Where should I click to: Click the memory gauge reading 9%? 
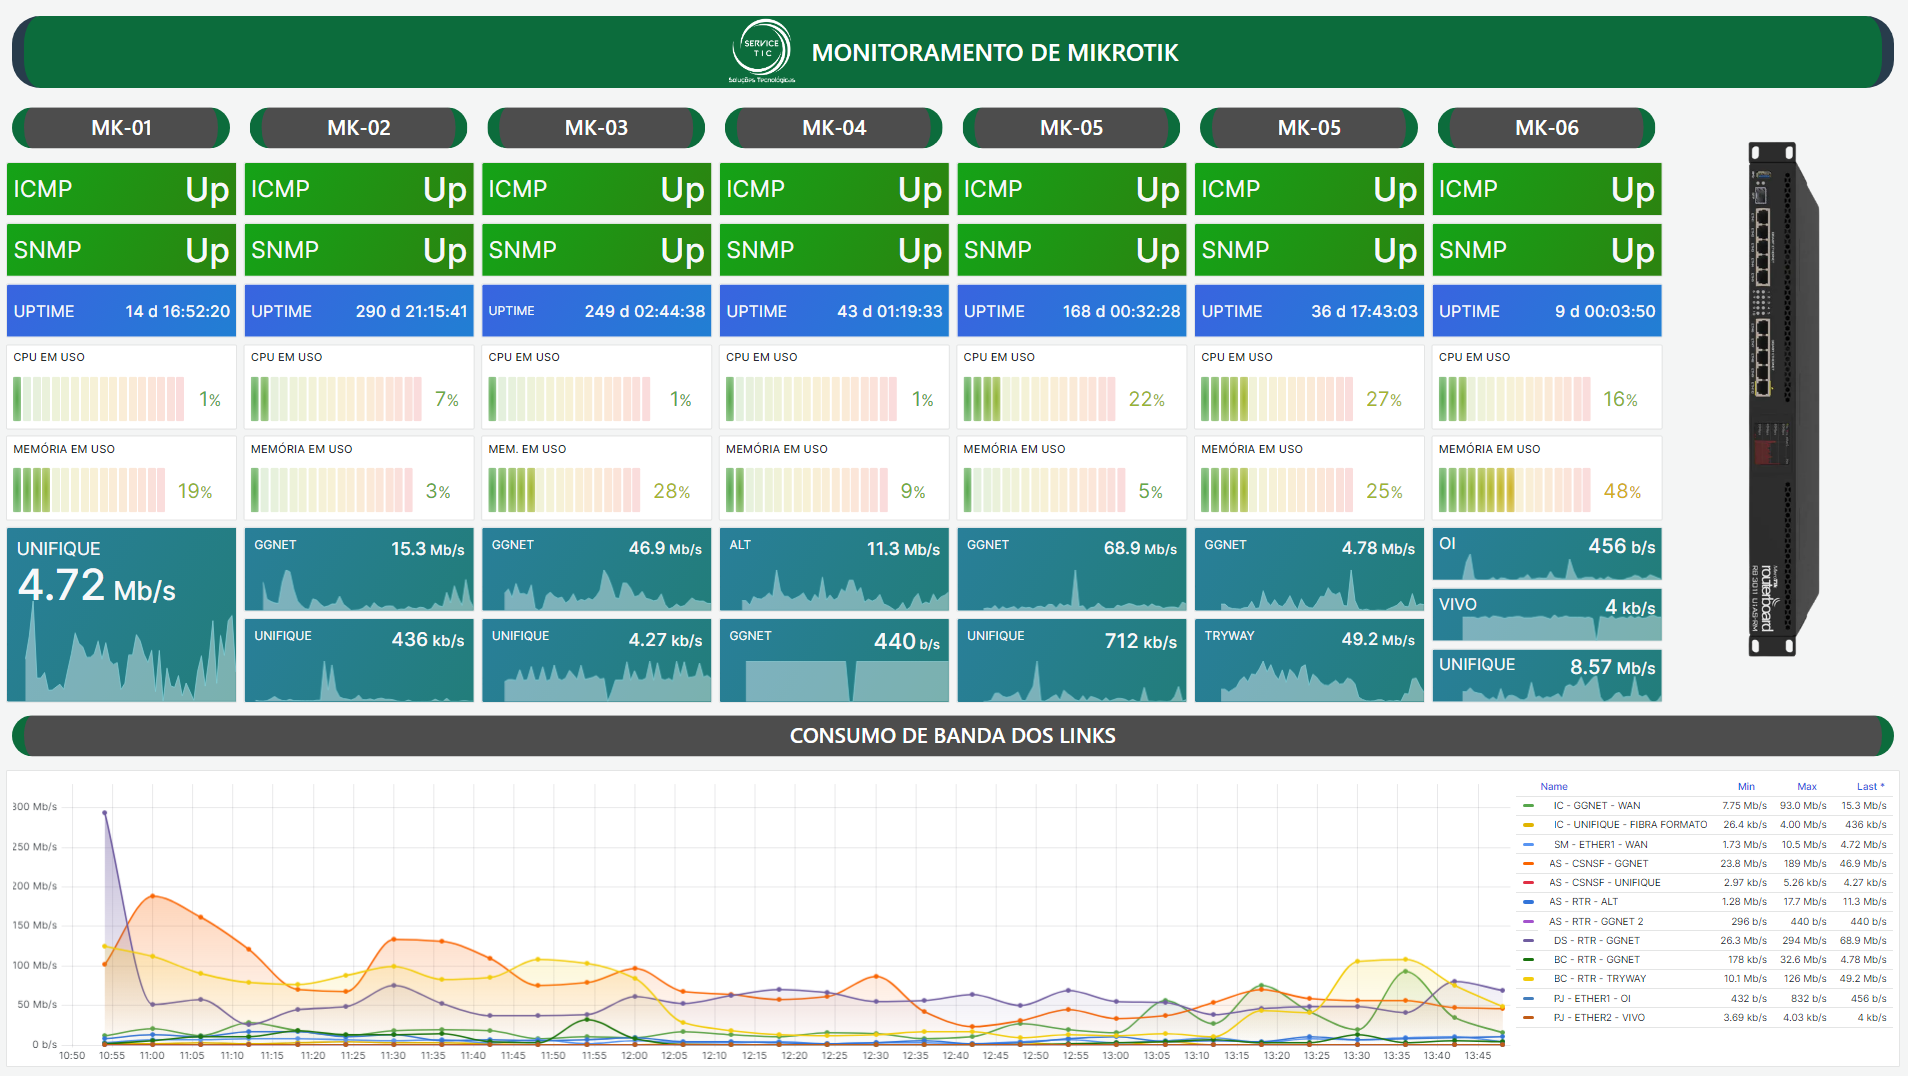(834, 478)
